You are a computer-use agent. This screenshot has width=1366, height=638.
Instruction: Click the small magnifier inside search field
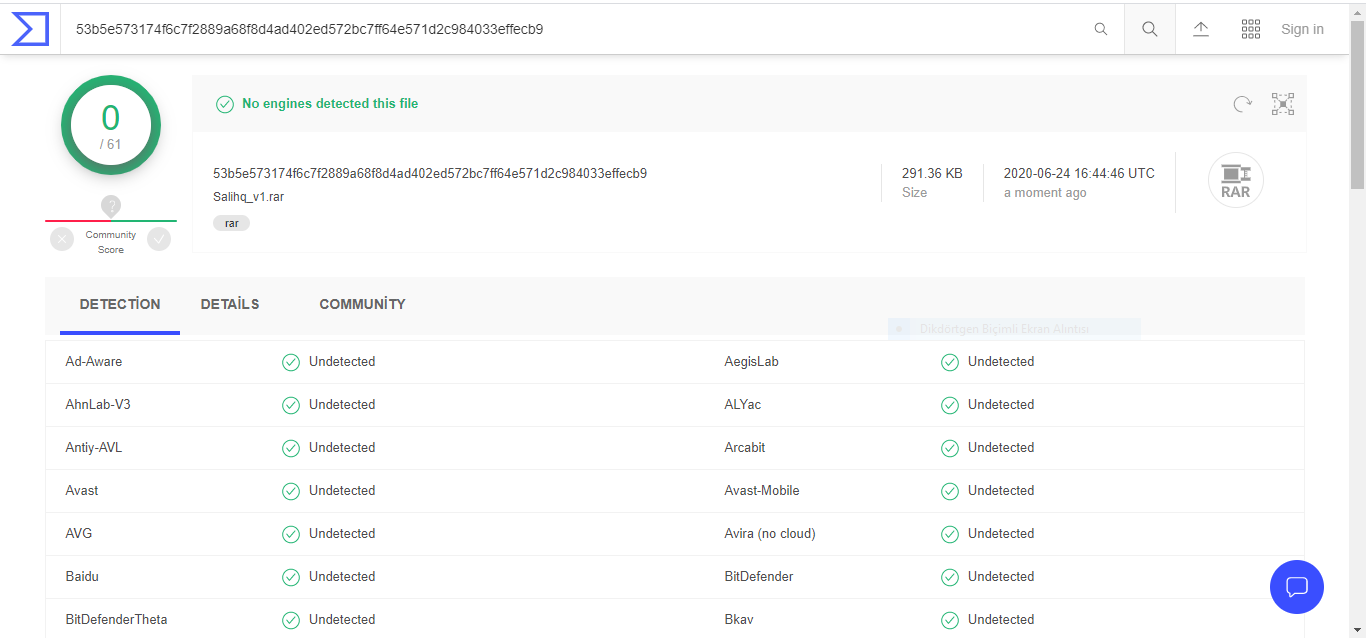(1101, 29)
